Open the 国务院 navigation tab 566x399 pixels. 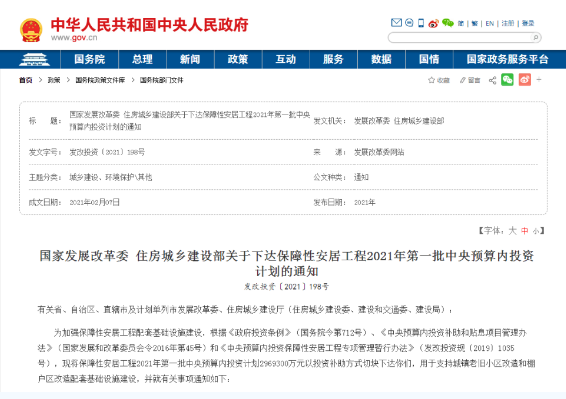tap(90, 59)
